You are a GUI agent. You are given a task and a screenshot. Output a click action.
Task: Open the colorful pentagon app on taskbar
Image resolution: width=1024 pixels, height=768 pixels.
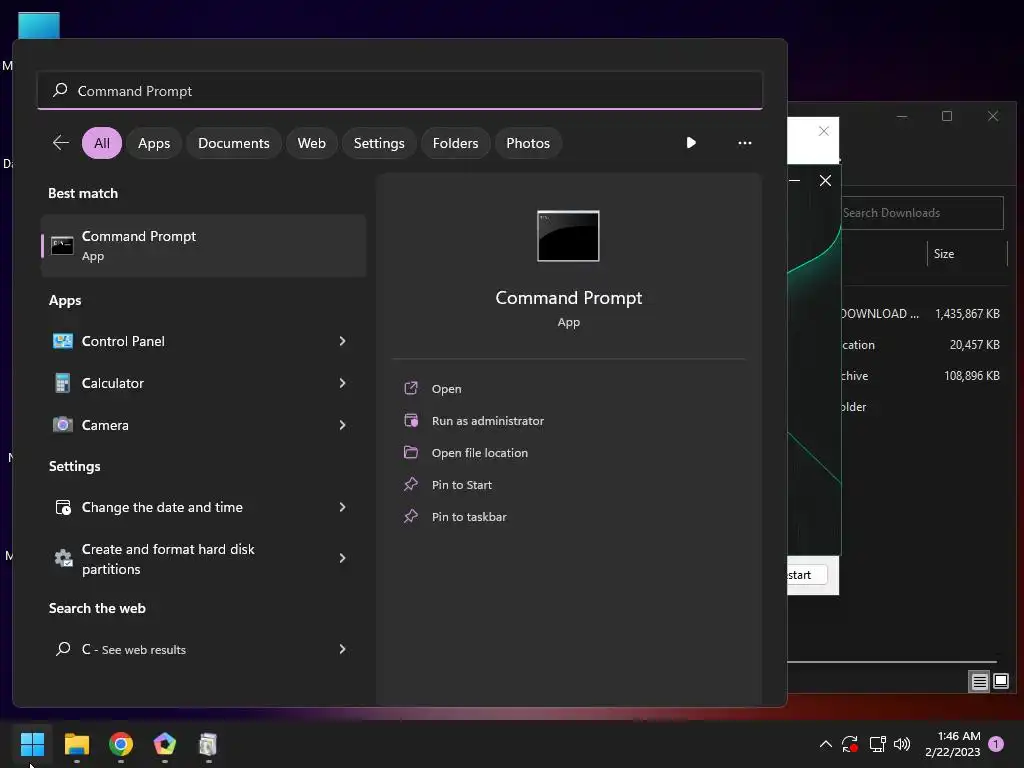click(x=165, y=743)
